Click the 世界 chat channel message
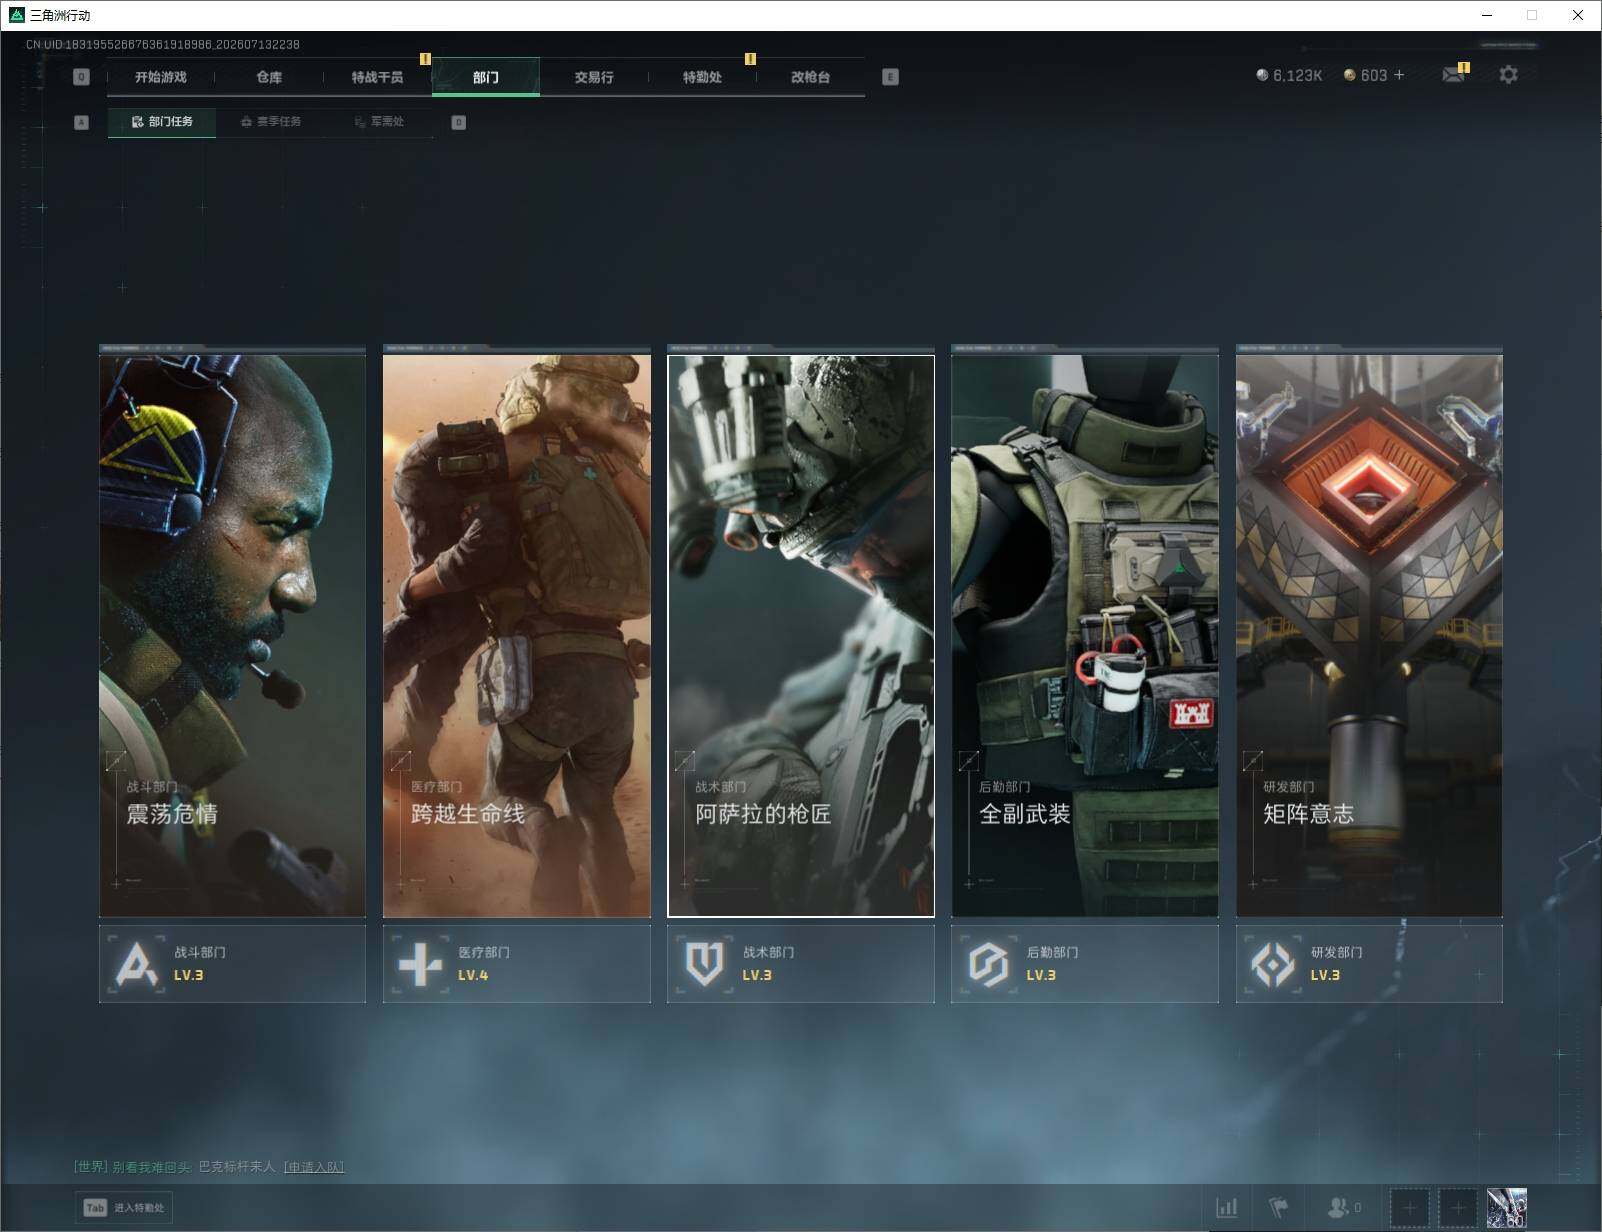The width and height of the screenshot is (1602, 1232). (x=209, y=1167)
